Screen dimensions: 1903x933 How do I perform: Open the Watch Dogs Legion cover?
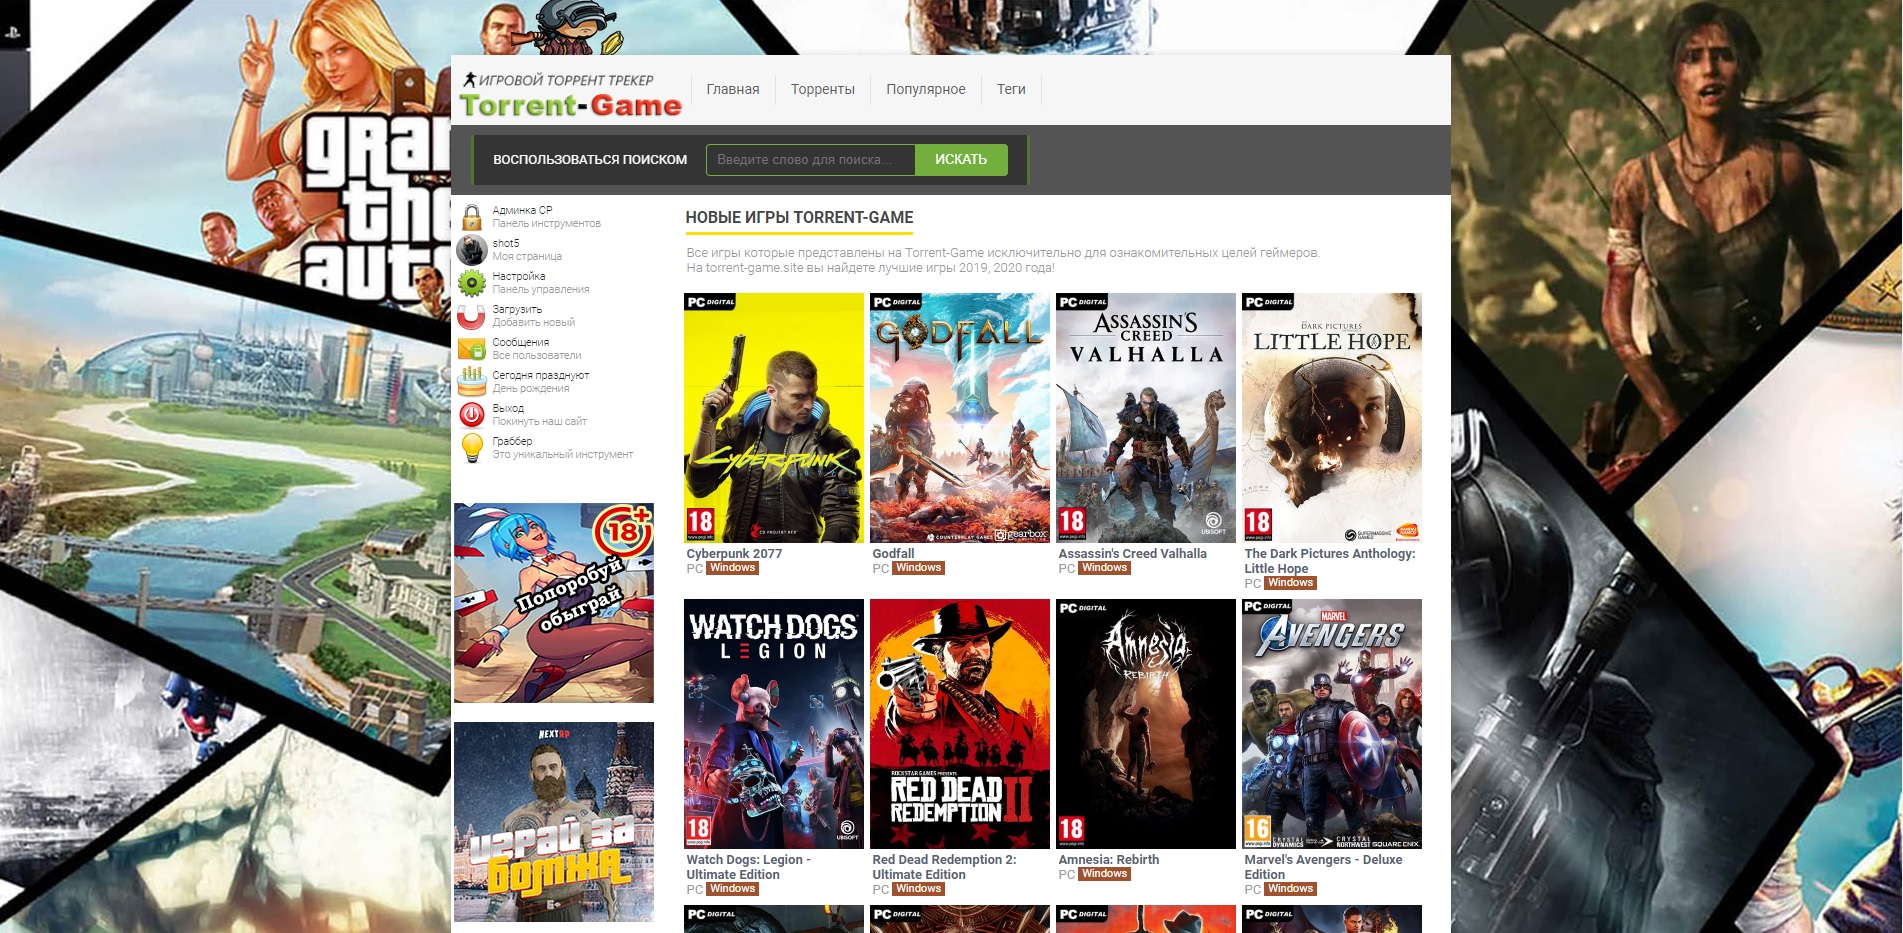[774, 724]
